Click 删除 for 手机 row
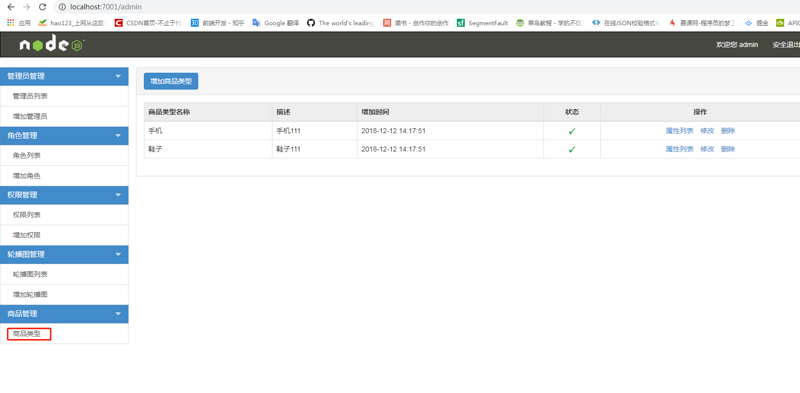Viewport: 800px width, 393px height. pyautogui.click(x=728, y=131)
